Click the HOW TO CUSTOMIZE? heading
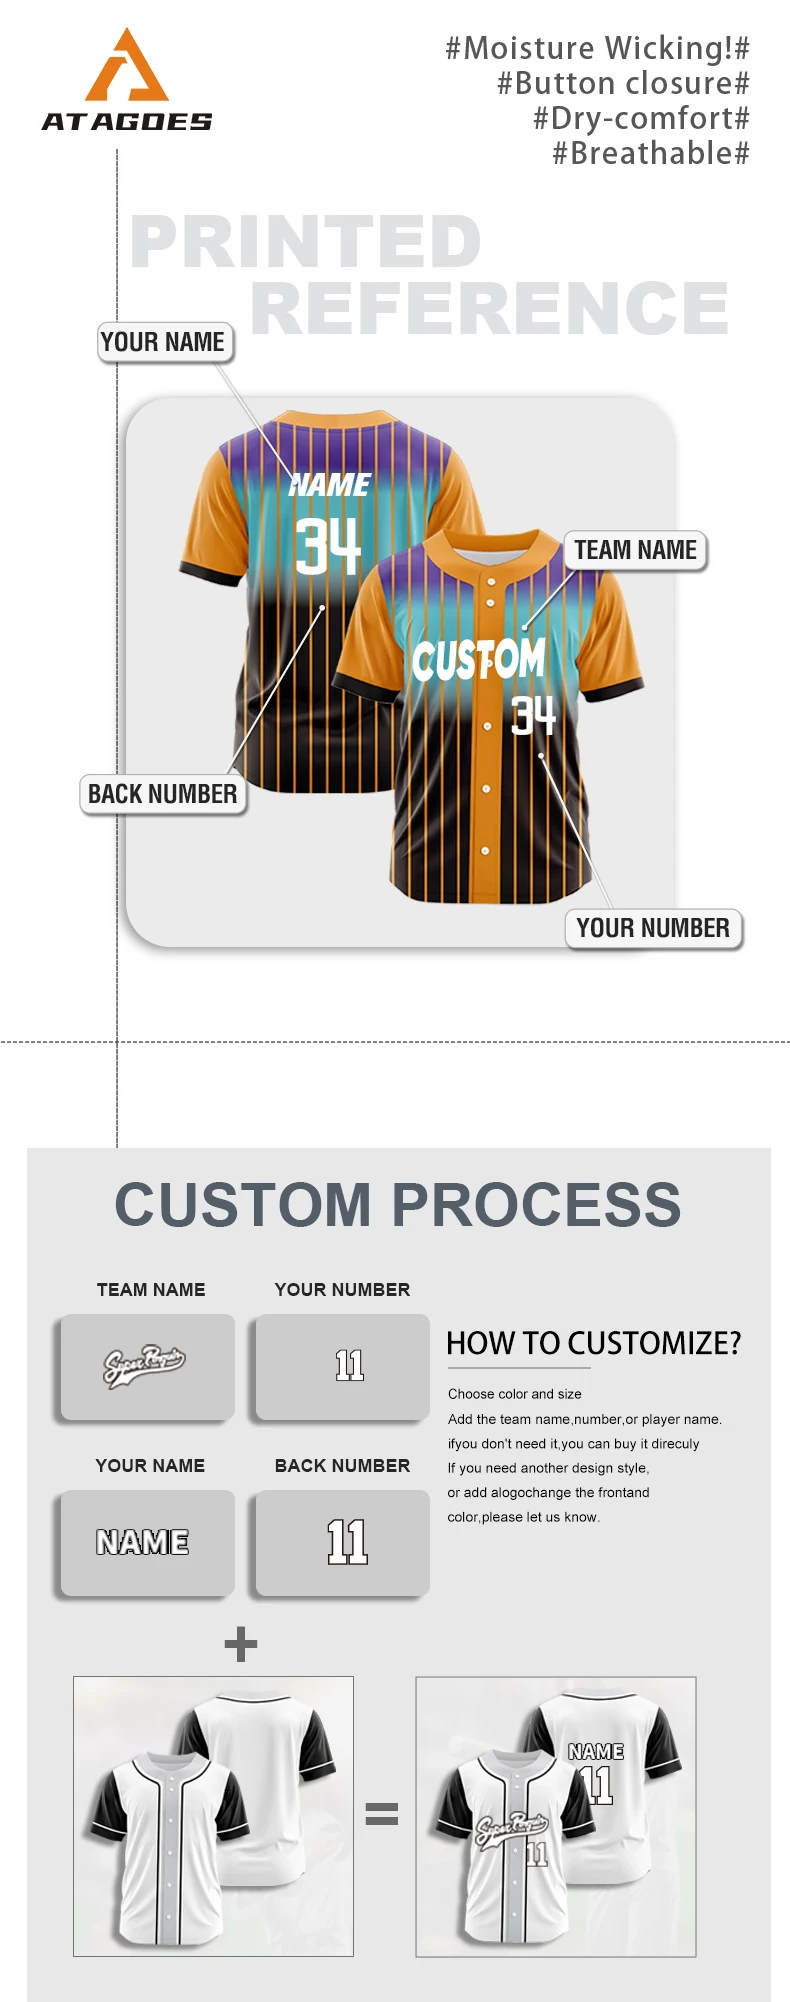This screenshot has height=2002, width=790. [594, 1343]
